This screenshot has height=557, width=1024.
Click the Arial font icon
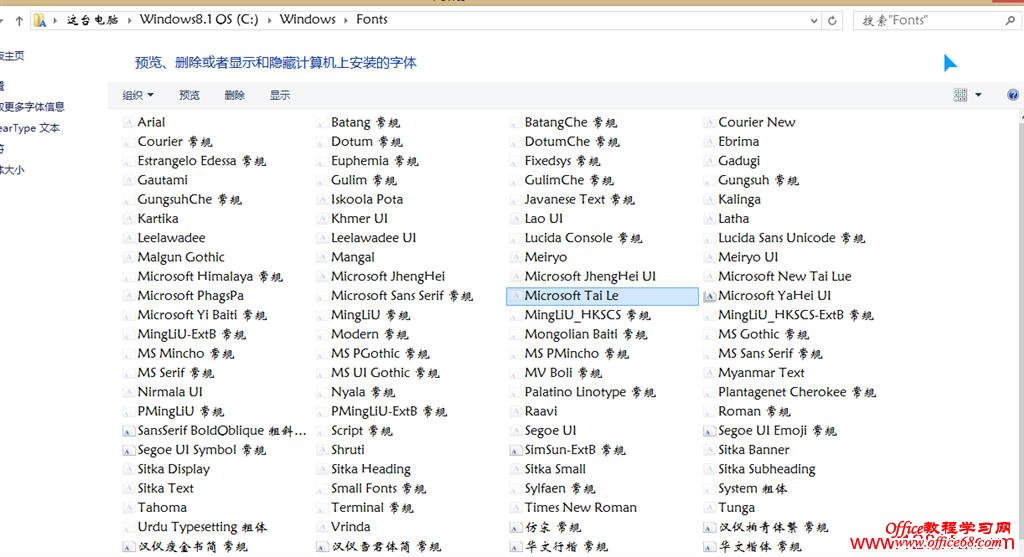(129, 123)
